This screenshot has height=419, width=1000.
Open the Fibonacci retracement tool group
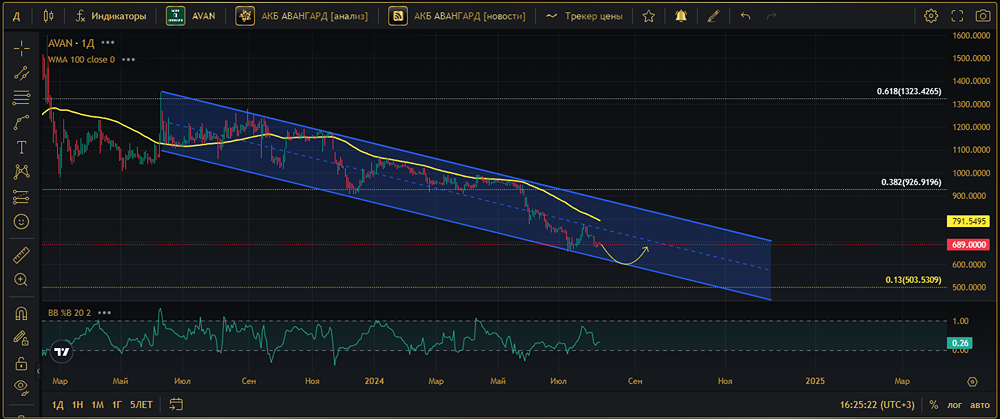point(22,98)
